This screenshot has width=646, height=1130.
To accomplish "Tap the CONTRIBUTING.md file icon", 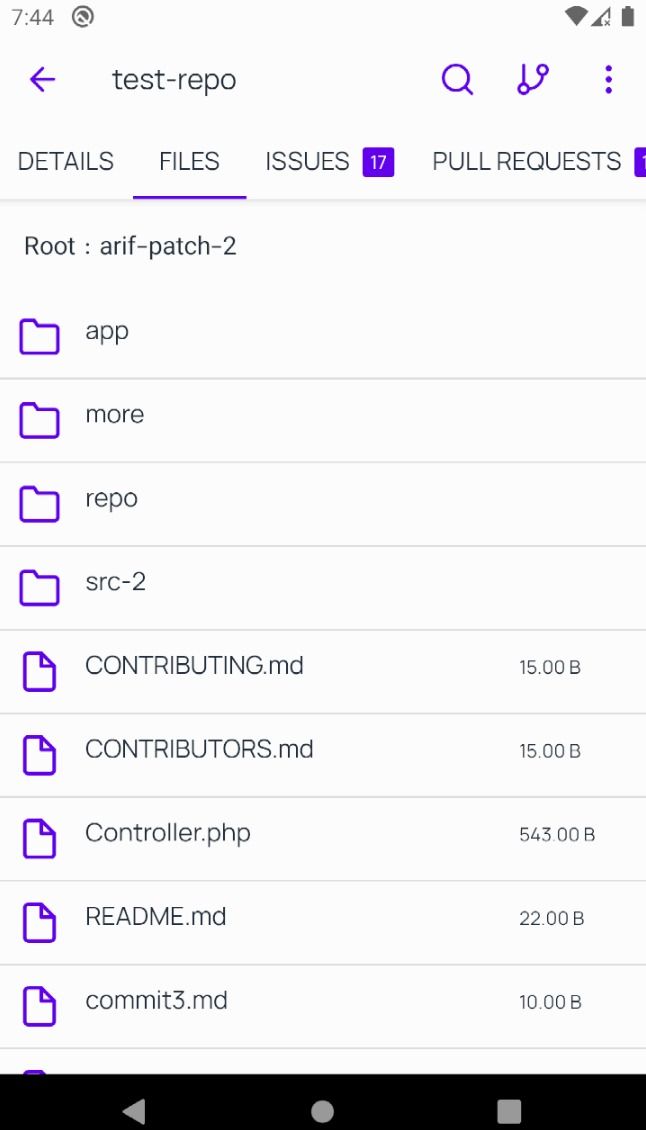I will point(38,671).
